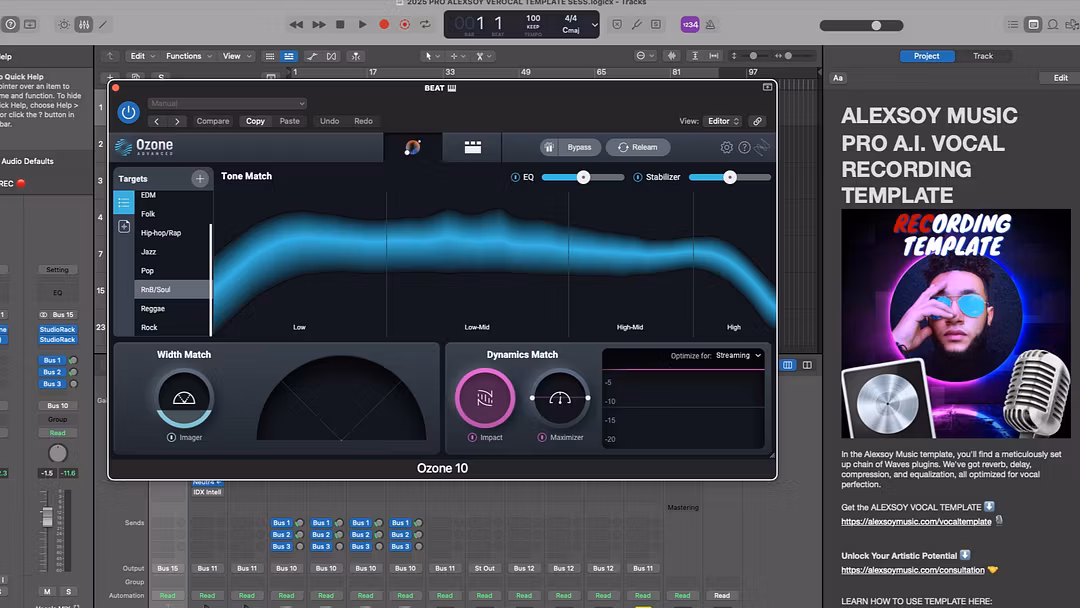The image size is (1080, 608).
Task: Adjust the Stabilizer amount slider
Action: 729,178
